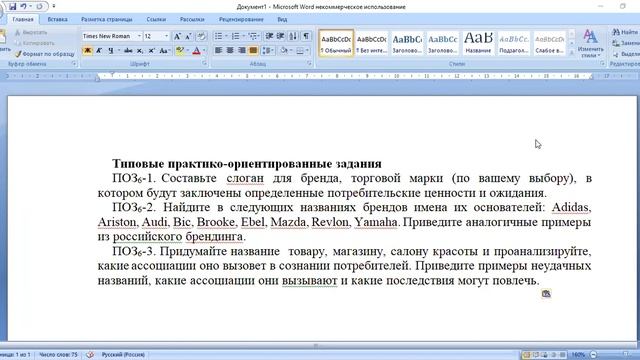The image size is (640, 360).
Task: Click the Заменить (Replace) button
Action: (x=627, y=43)
